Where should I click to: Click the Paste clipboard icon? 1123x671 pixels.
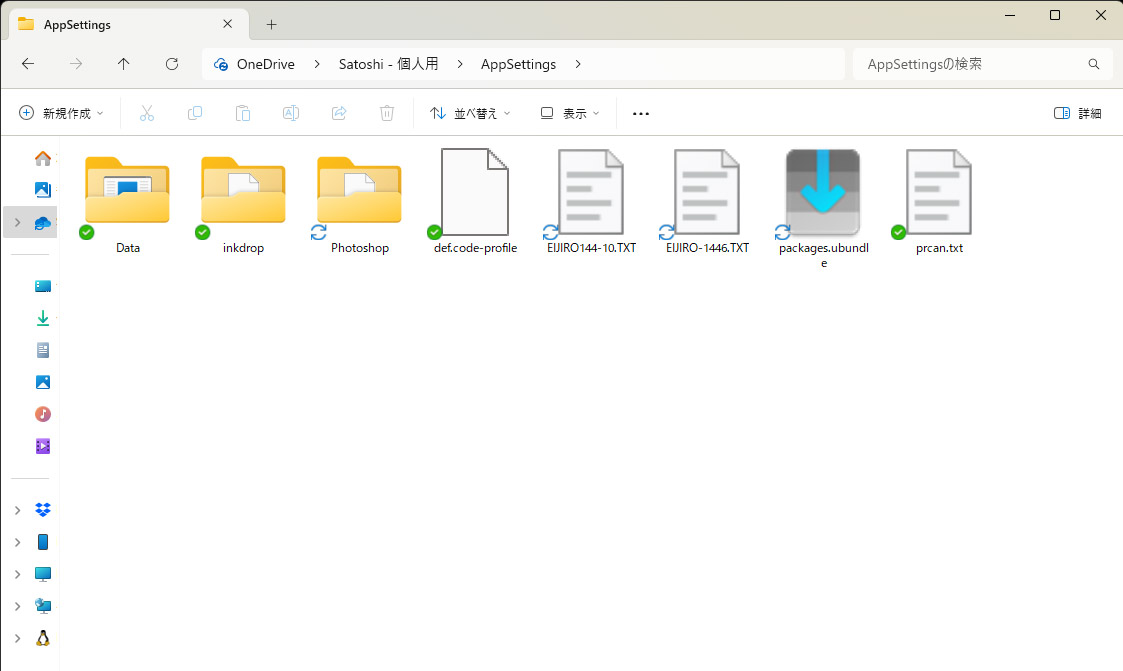243,113
